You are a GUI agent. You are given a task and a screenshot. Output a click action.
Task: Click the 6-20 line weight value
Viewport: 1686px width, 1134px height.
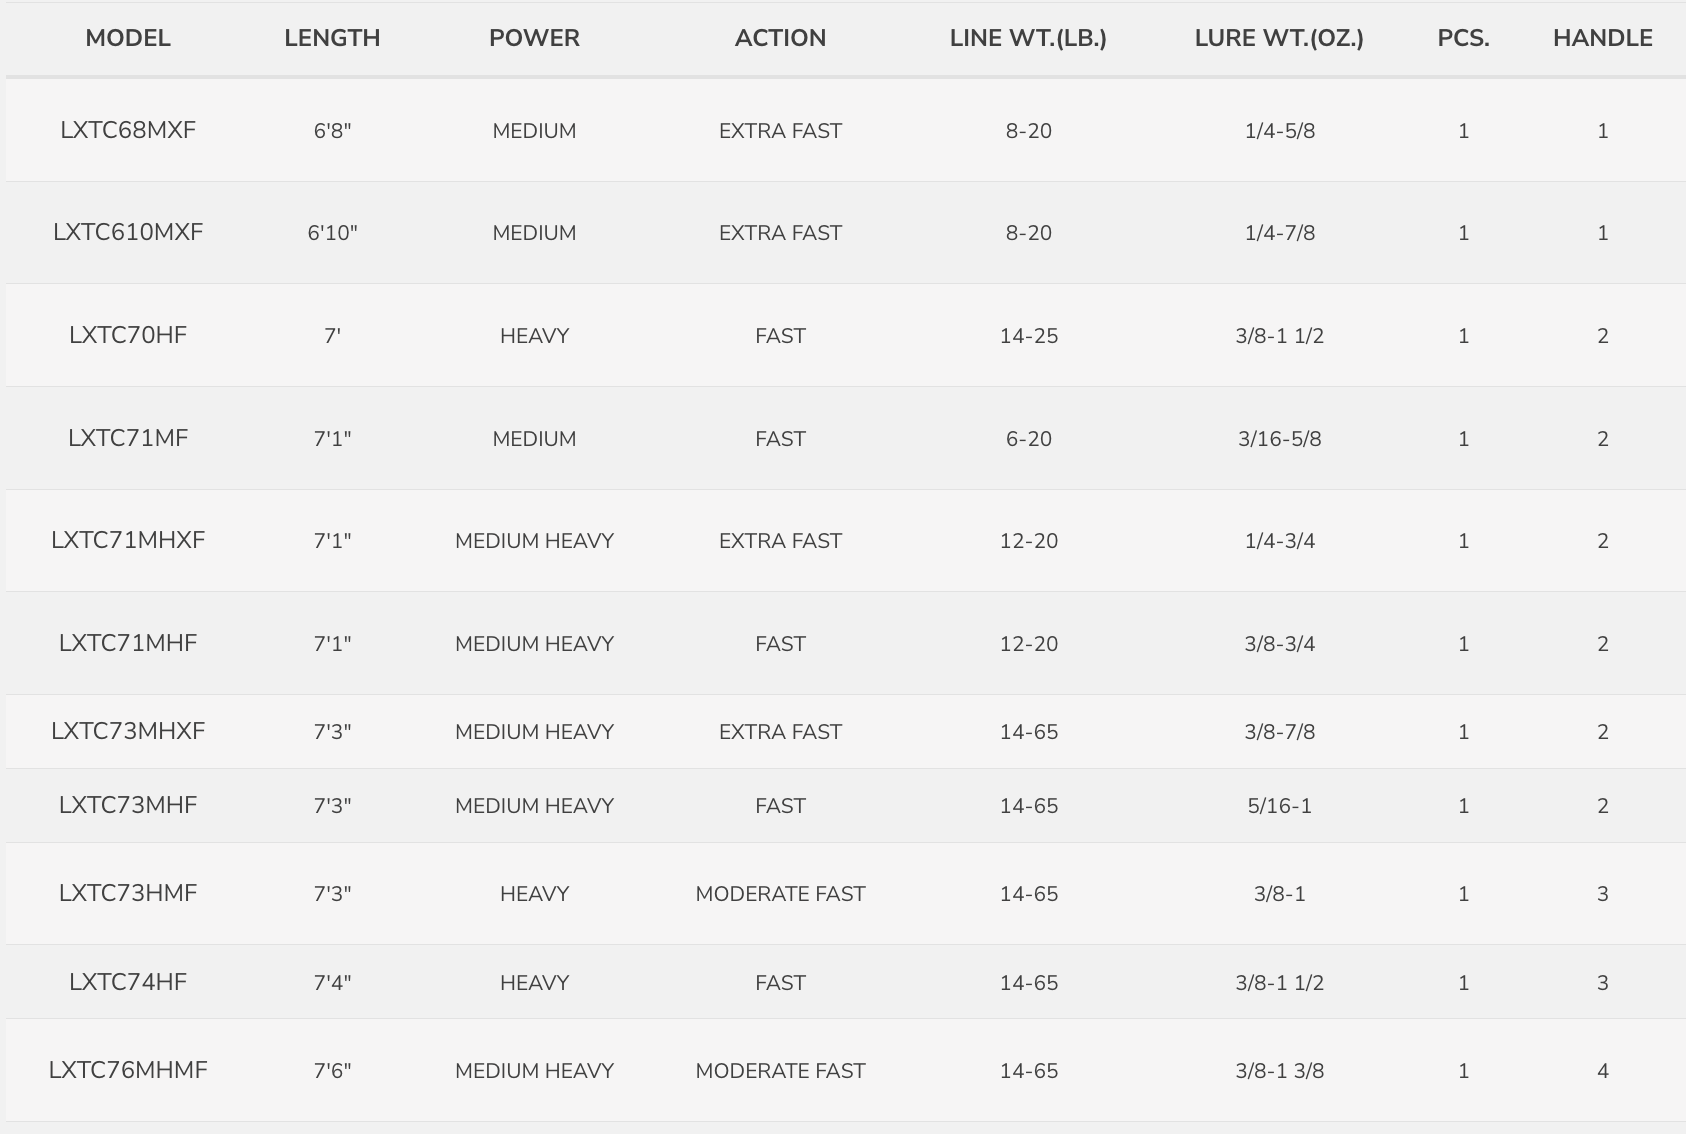pyautogui.click(x=1028, y=439)
